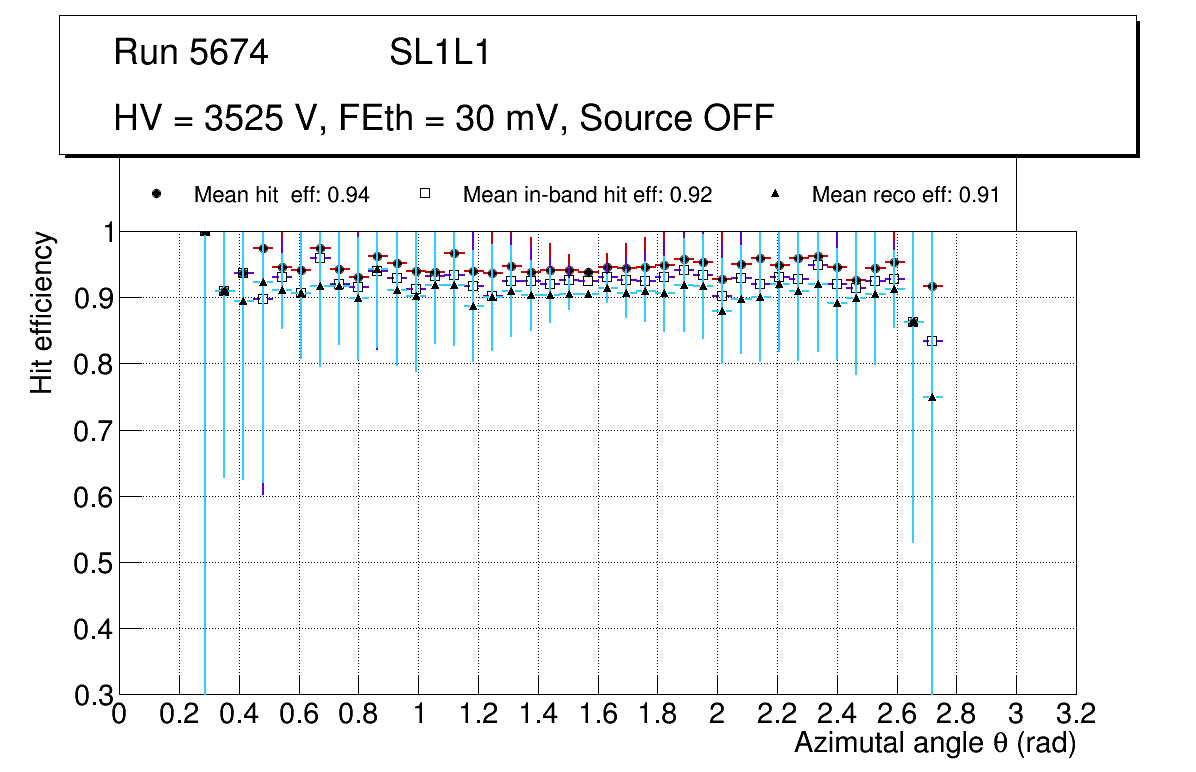Click the black triangle legend marker

click(775, 194)
